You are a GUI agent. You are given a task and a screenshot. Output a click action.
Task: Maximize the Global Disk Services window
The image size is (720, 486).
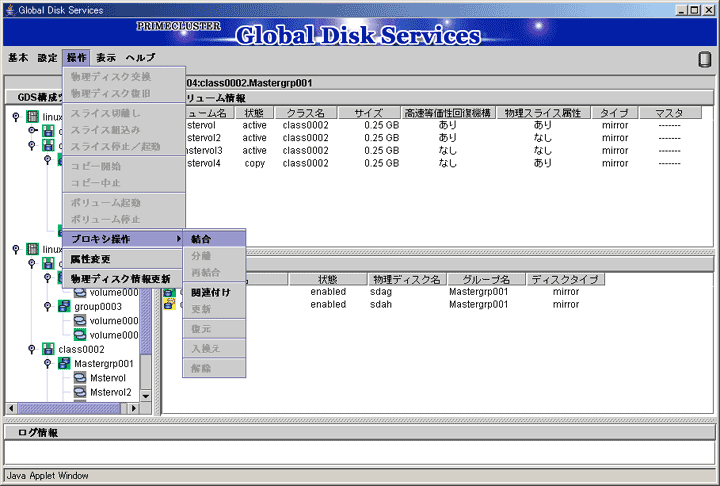[695, 10]
